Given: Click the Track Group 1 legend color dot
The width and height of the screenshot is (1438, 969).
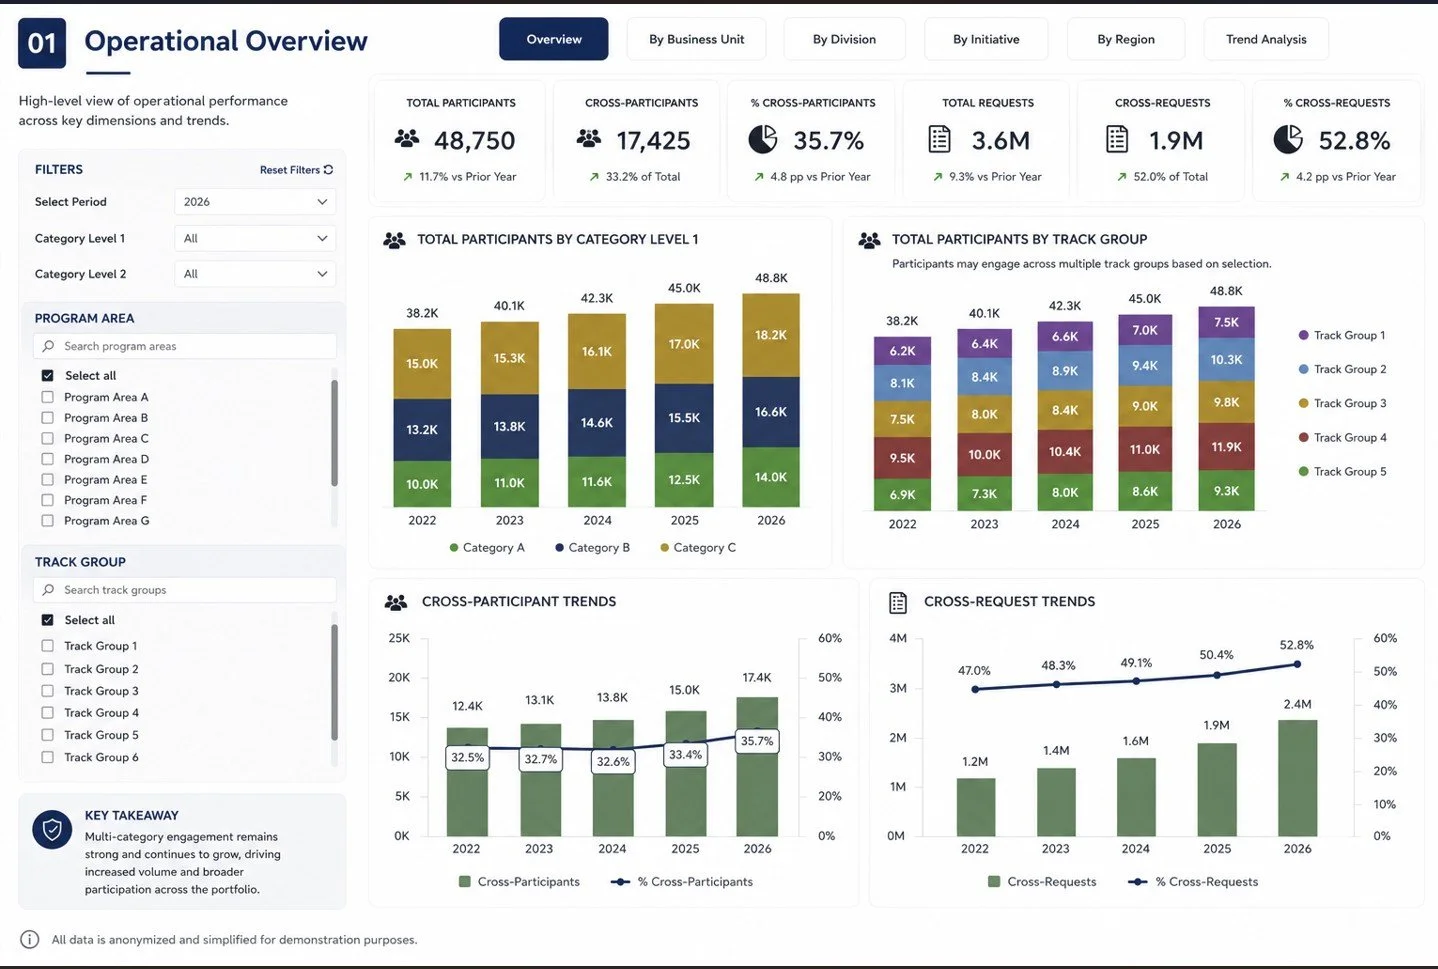Looking at the screenshot, I should click(x=1303, y=335).
